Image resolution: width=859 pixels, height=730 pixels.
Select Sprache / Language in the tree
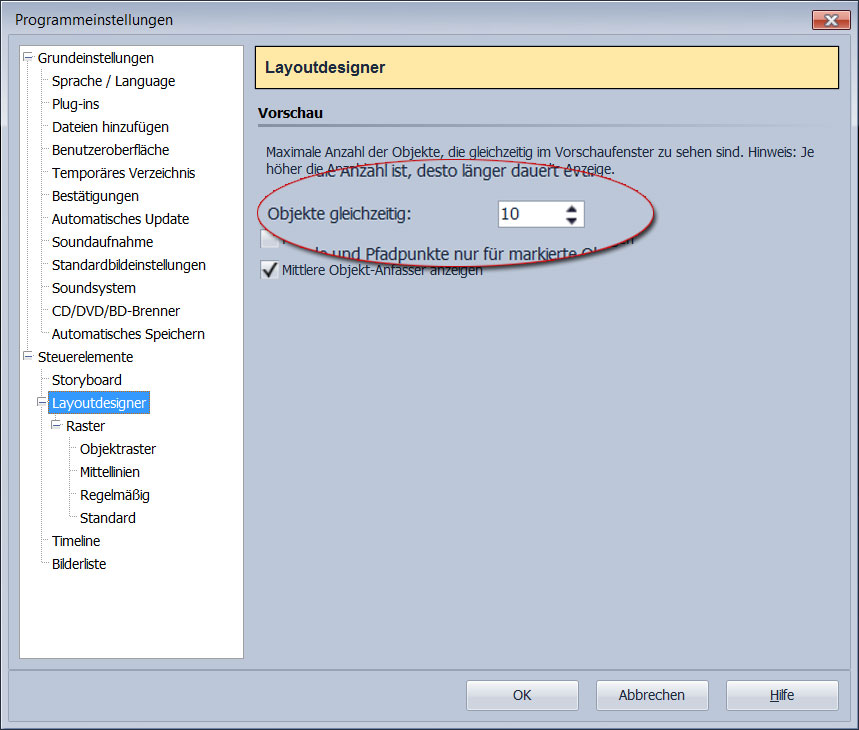pos(113,81)
